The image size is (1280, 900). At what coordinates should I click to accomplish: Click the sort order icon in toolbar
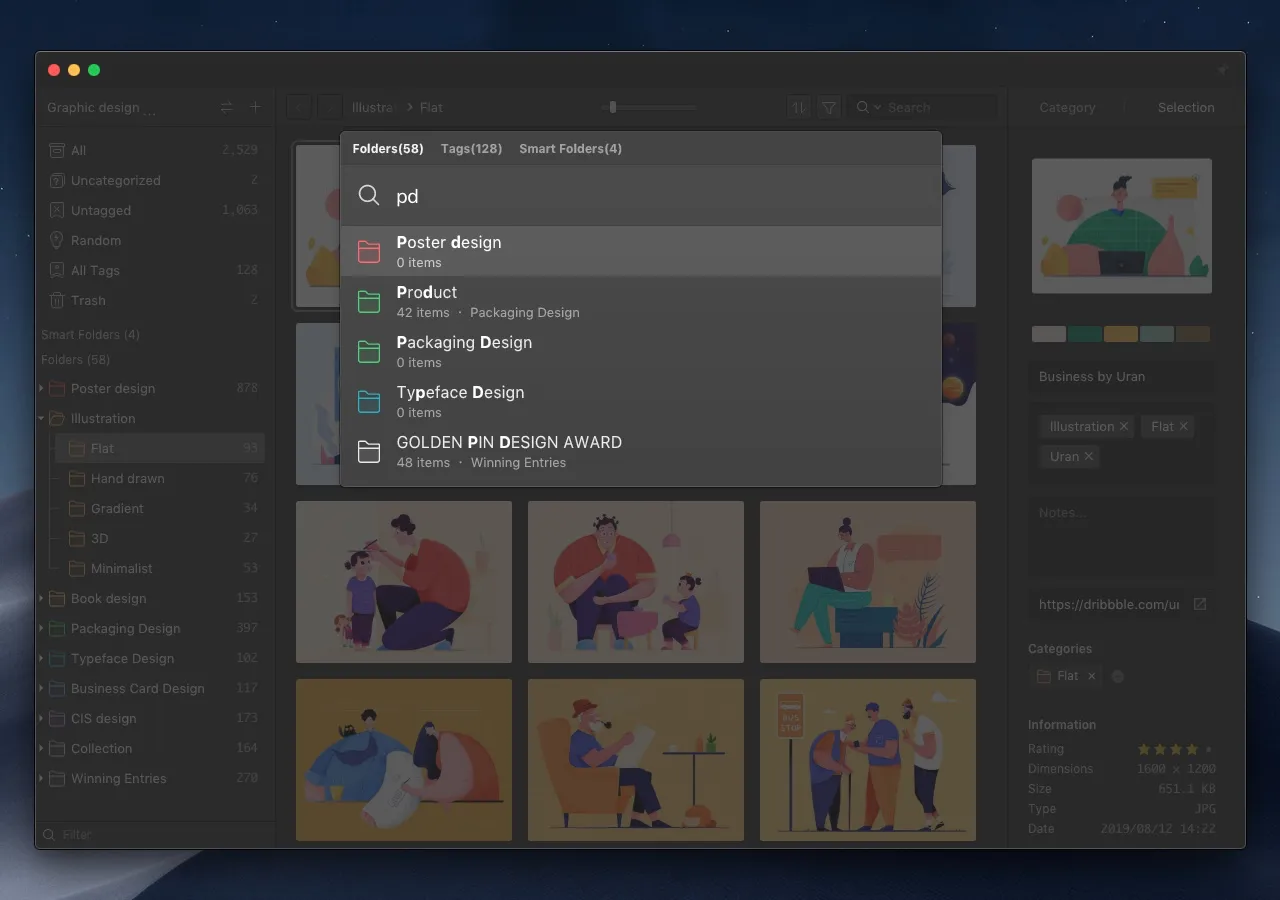[x=798, y=107]
